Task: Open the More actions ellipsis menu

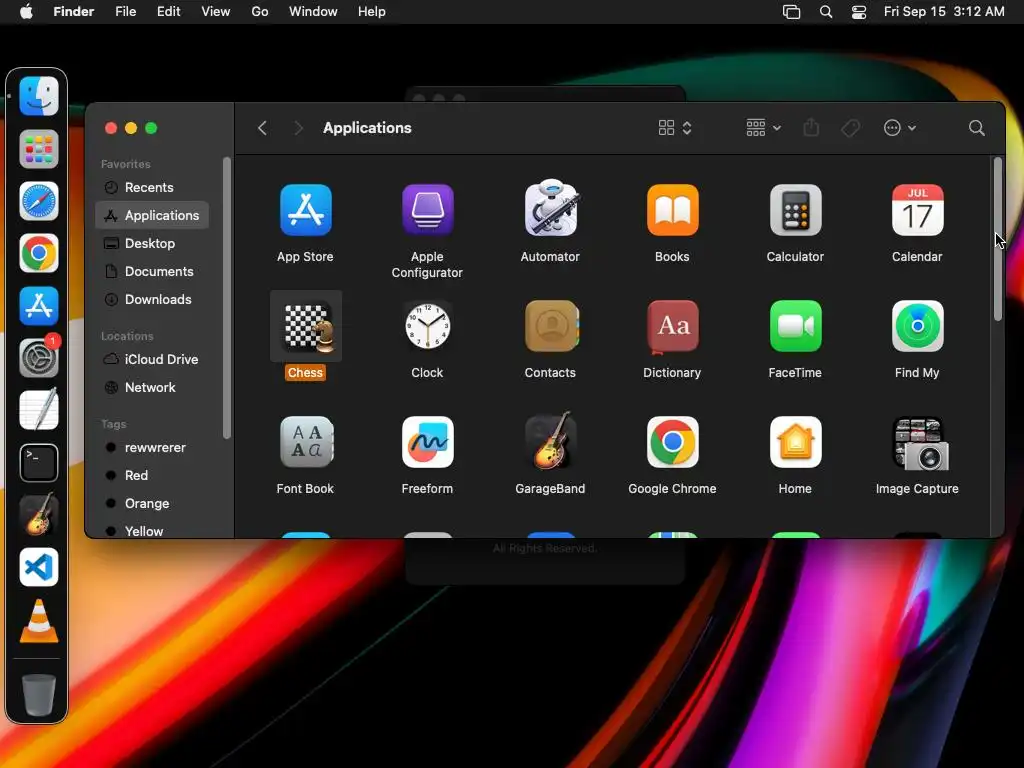Action: pyautogui.click(x=899, y=128)
